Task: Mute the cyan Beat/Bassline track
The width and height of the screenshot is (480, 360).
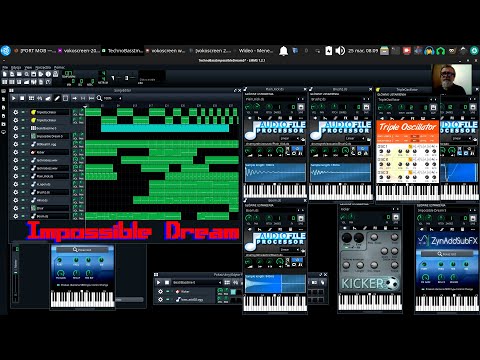Action: click(23, 128)
